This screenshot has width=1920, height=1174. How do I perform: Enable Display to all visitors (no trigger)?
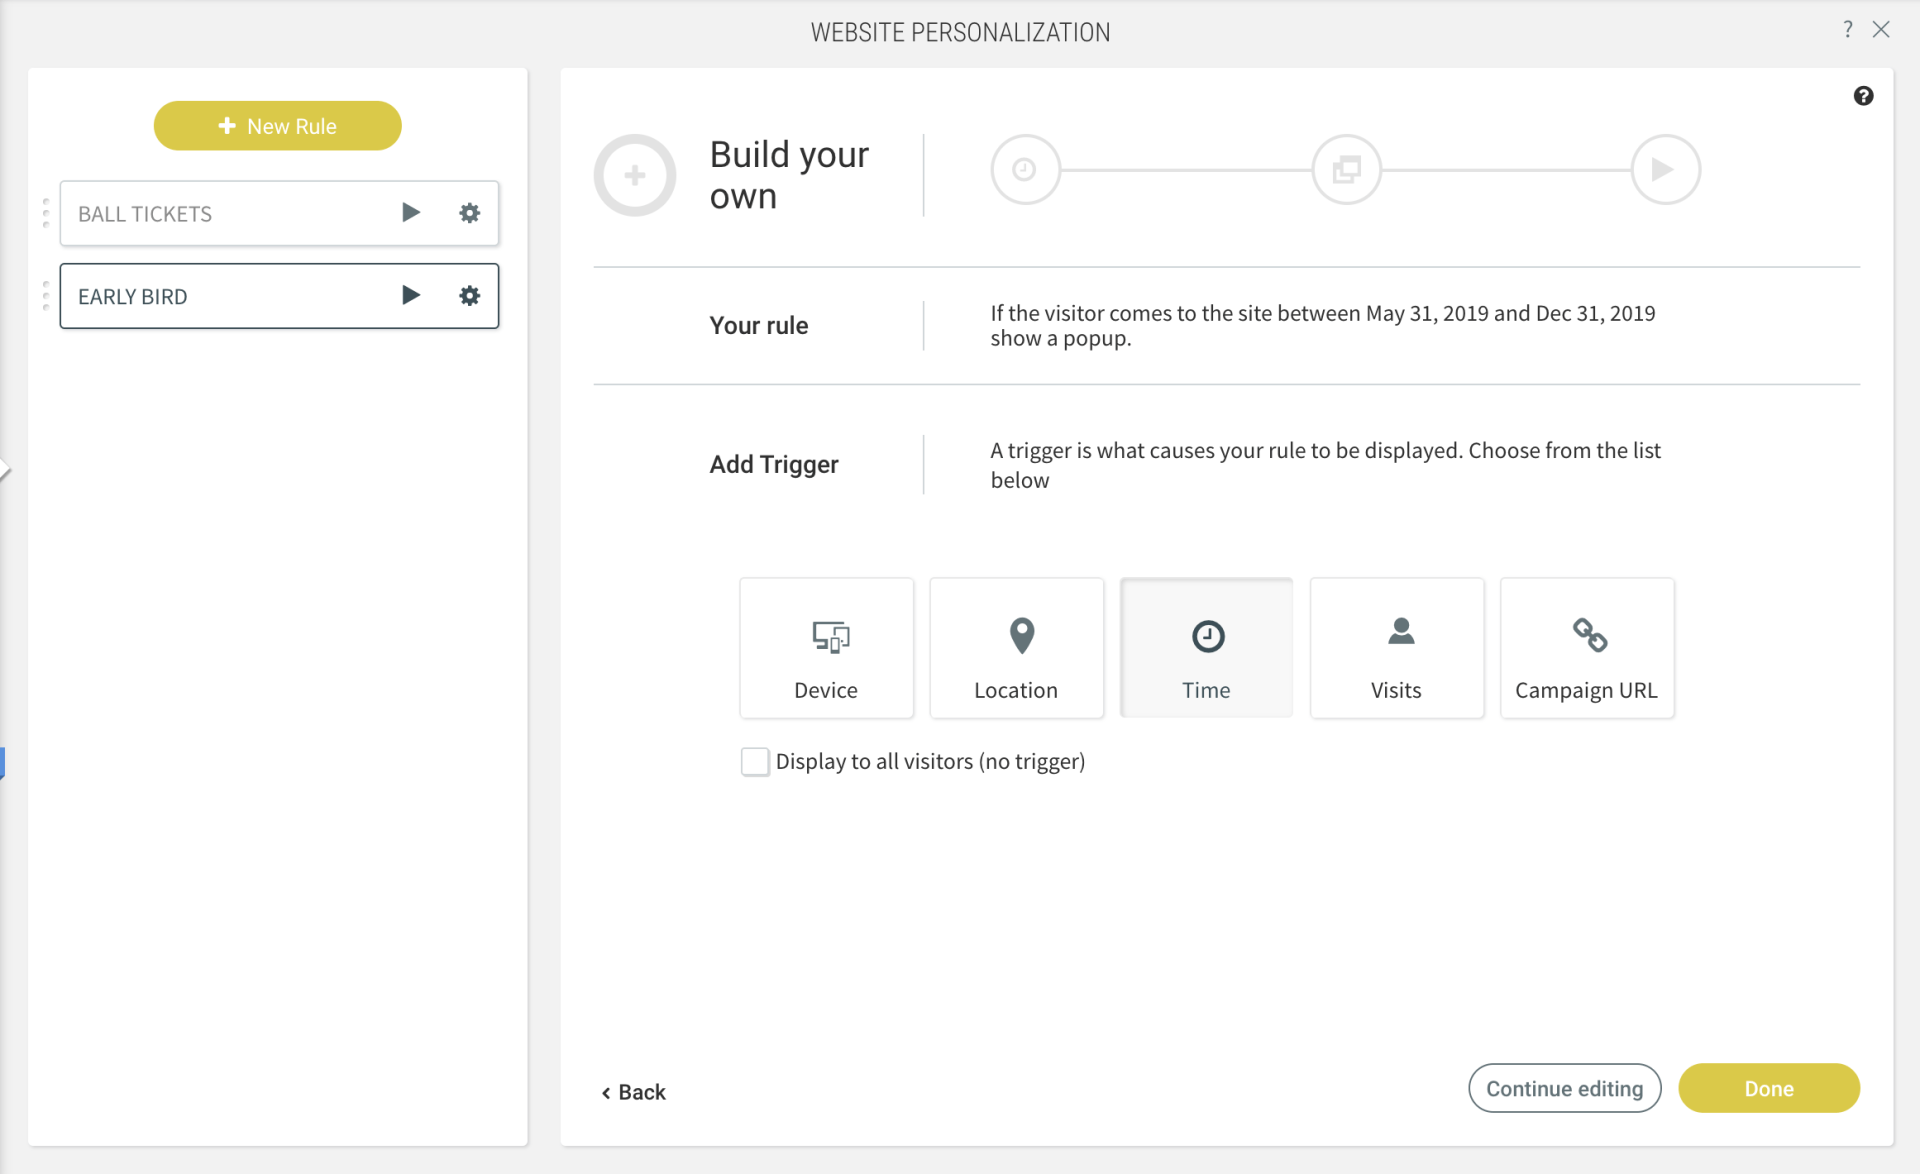[755, 761]
